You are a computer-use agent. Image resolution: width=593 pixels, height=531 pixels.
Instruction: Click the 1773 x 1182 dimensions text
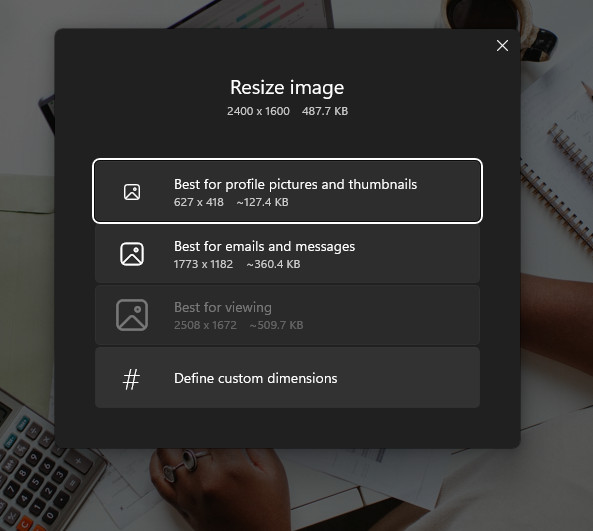coord(203,264)
